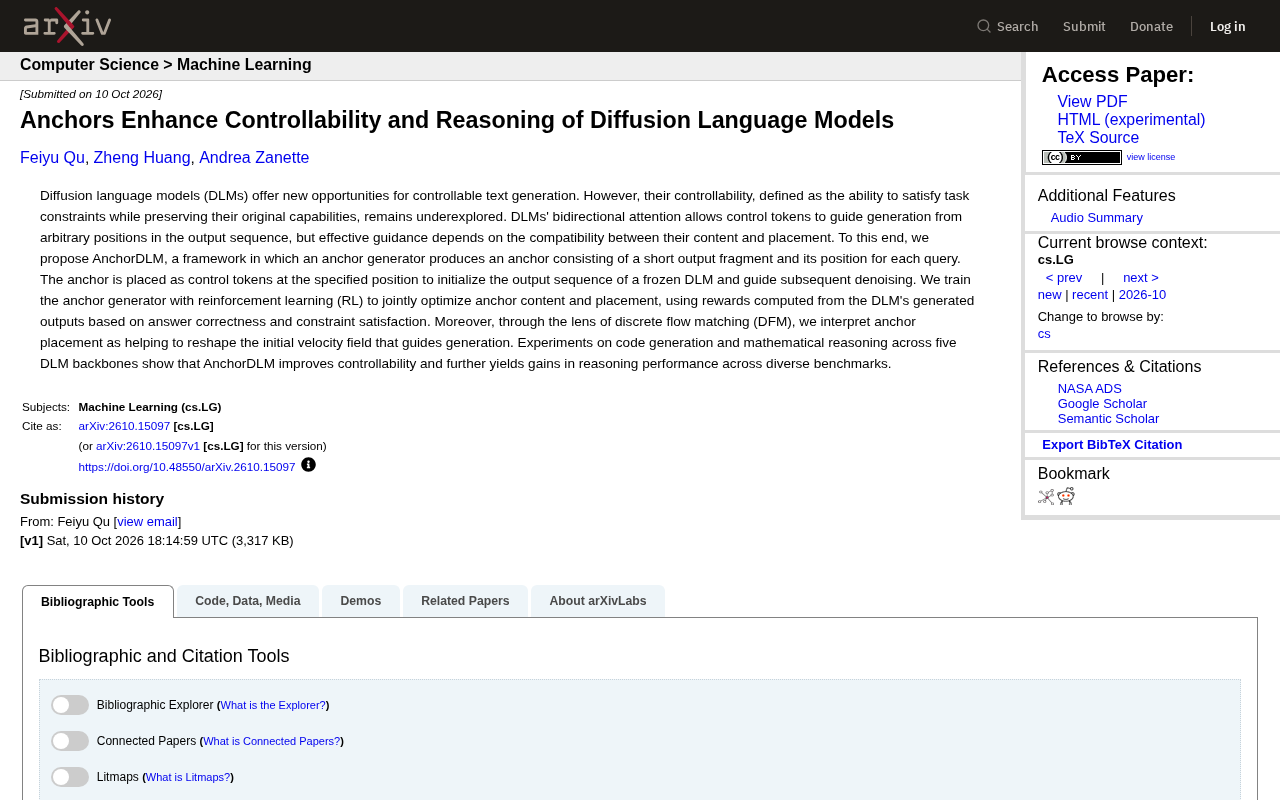Open the About arXivLabs tab
The width and height of the screenshot is (1280, 800).
(598, 601)
